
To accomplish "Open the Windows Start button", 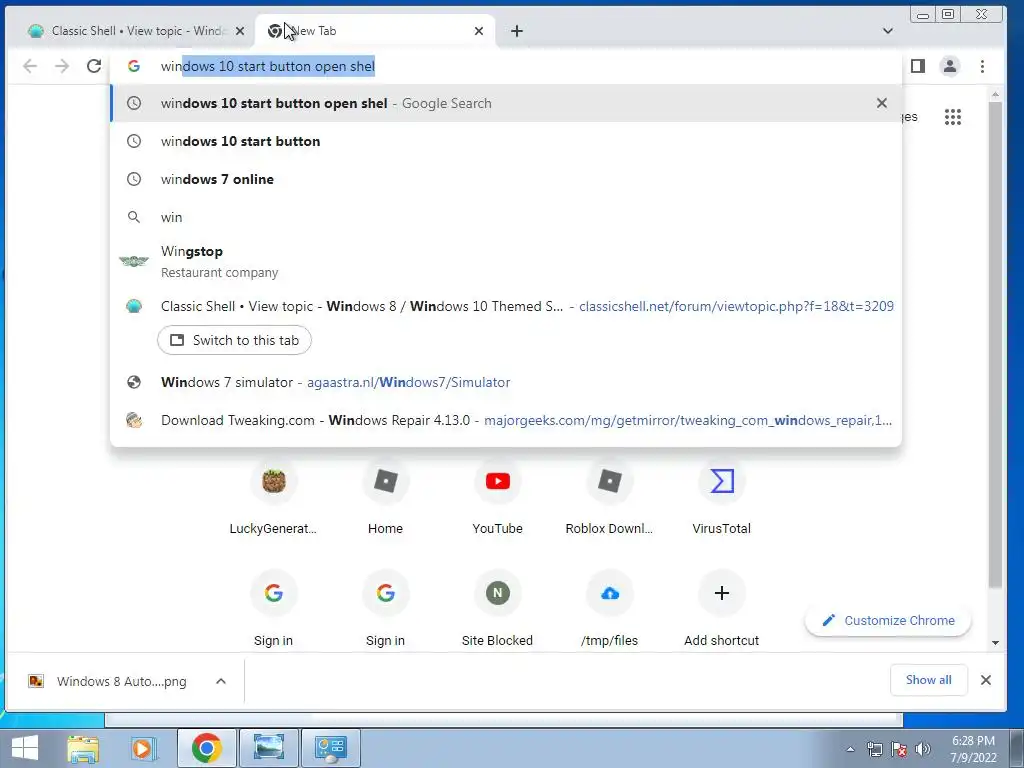I will click(x=25, y=748).
